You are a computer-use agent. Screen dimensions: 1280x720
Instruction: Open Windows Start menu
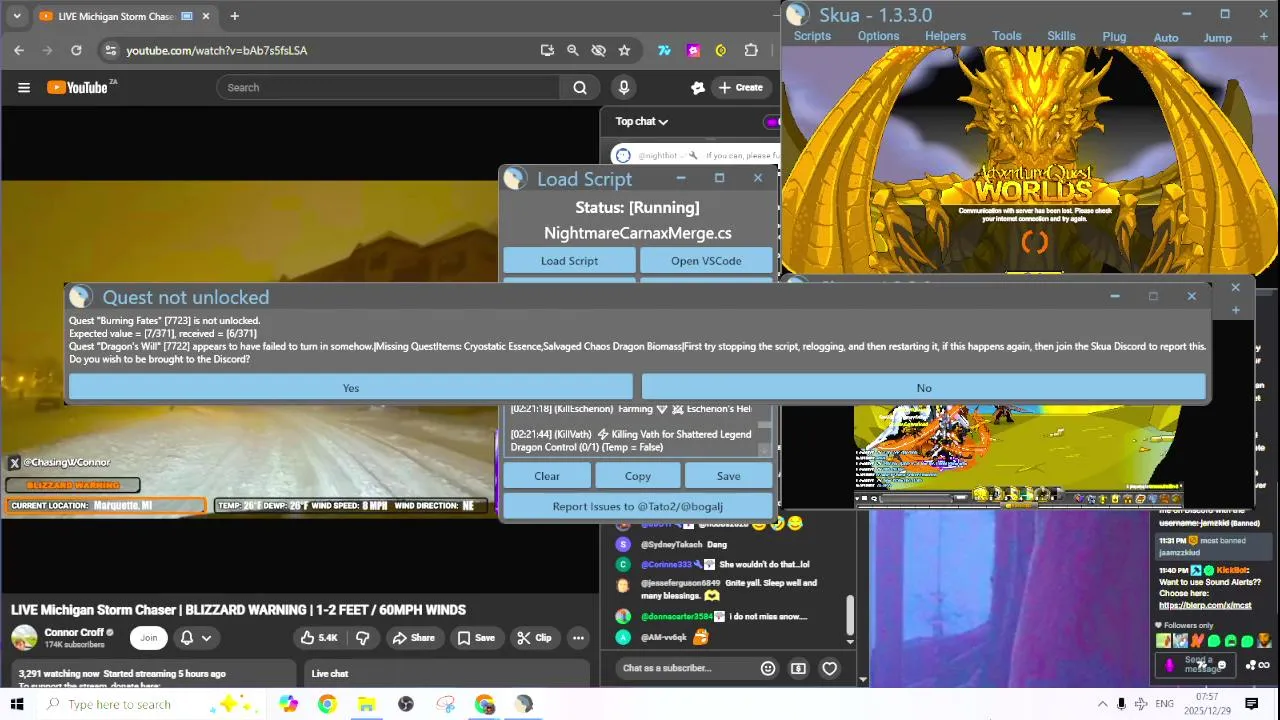pyautogui.click(x=17, y=704)
